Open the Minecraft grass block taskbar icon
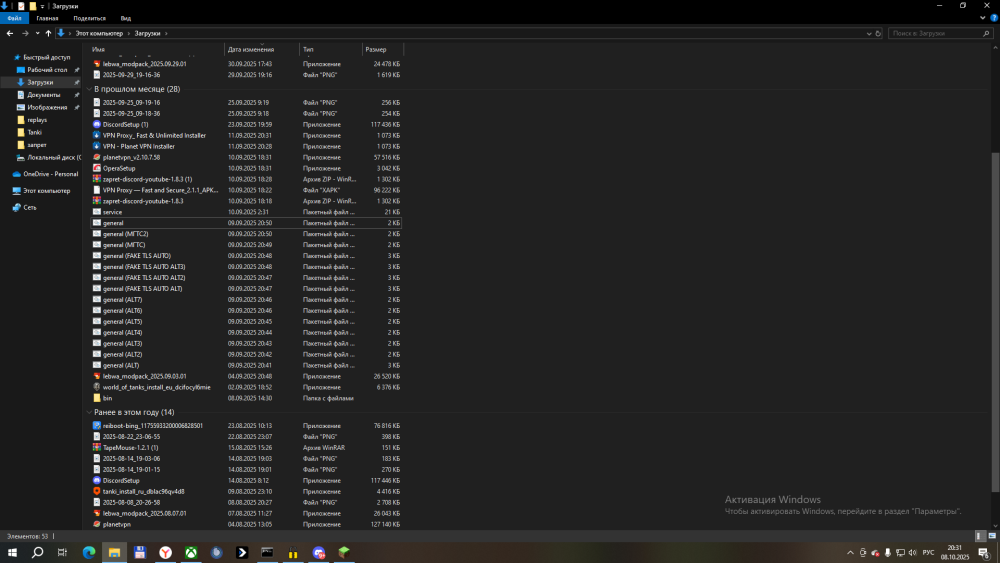 coord(344,552)
